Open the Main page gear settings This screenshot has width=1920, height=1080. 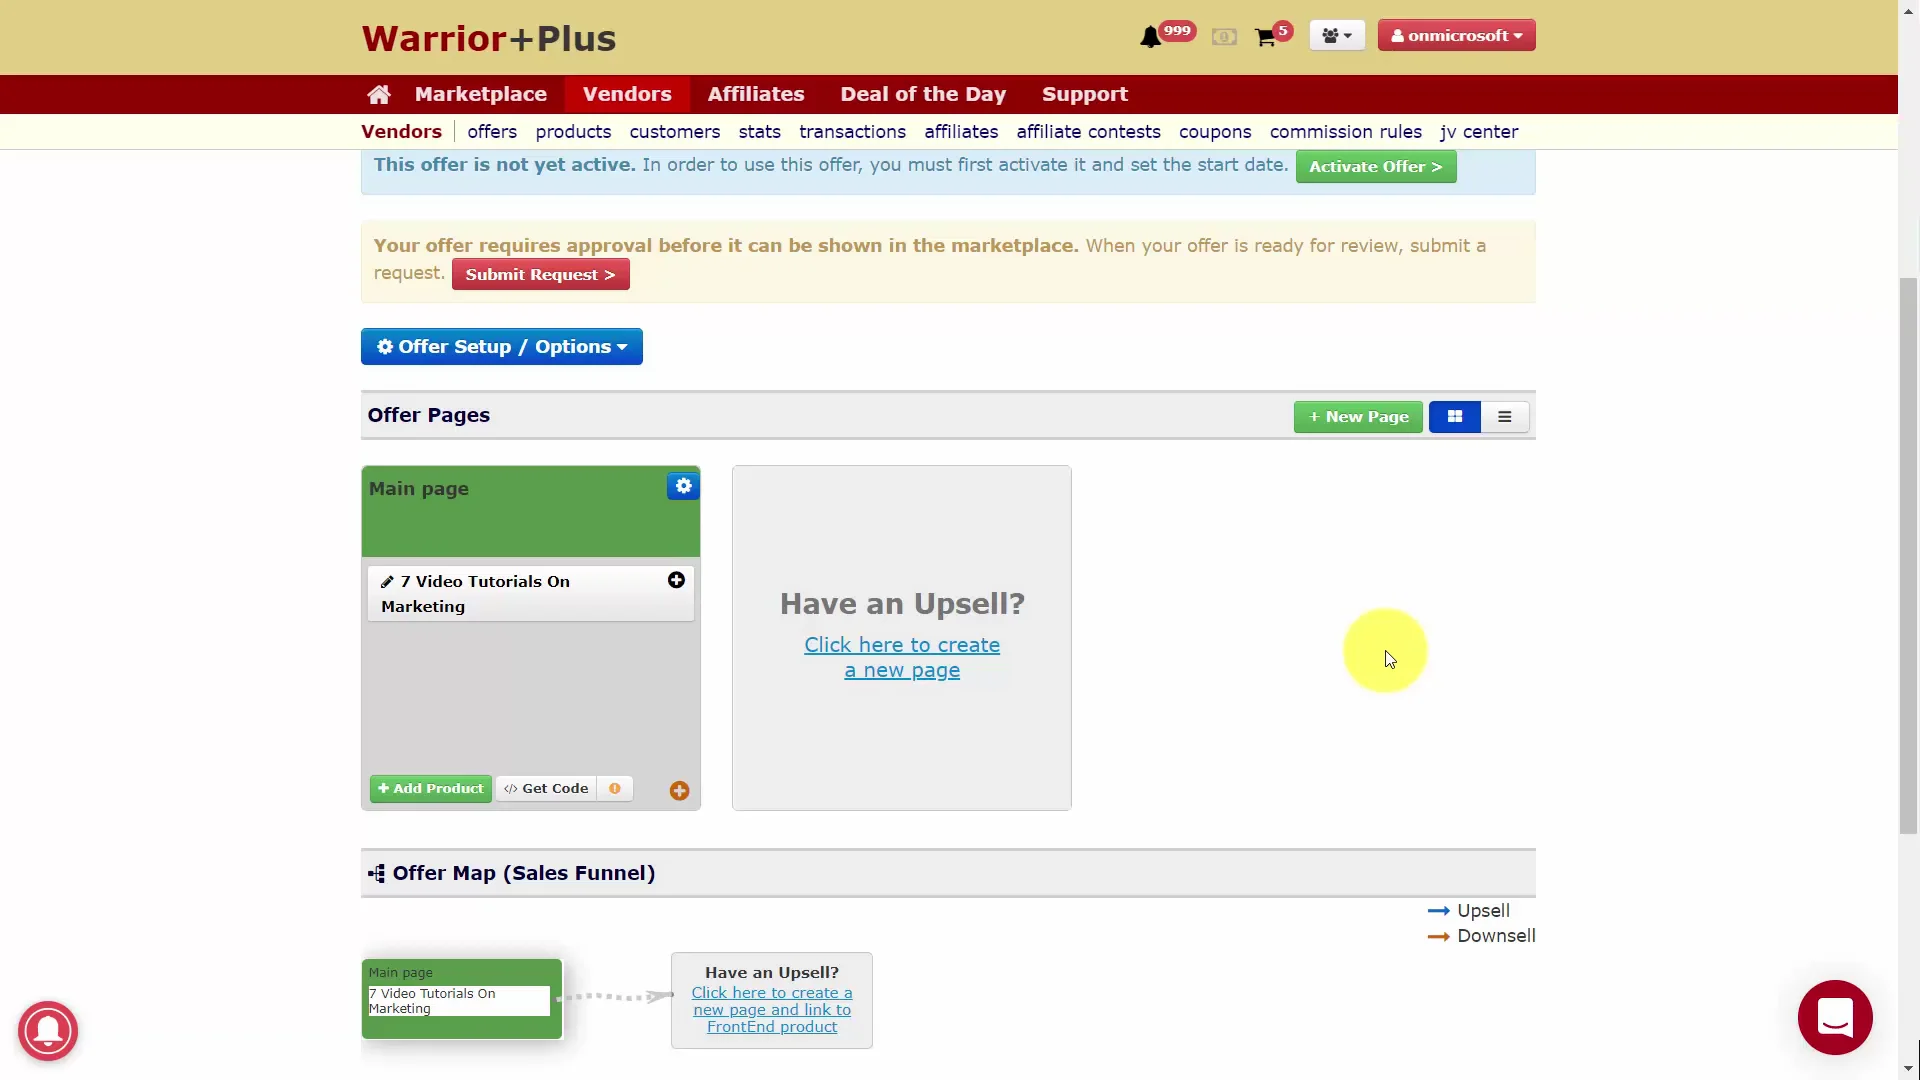tap(683, 486)
